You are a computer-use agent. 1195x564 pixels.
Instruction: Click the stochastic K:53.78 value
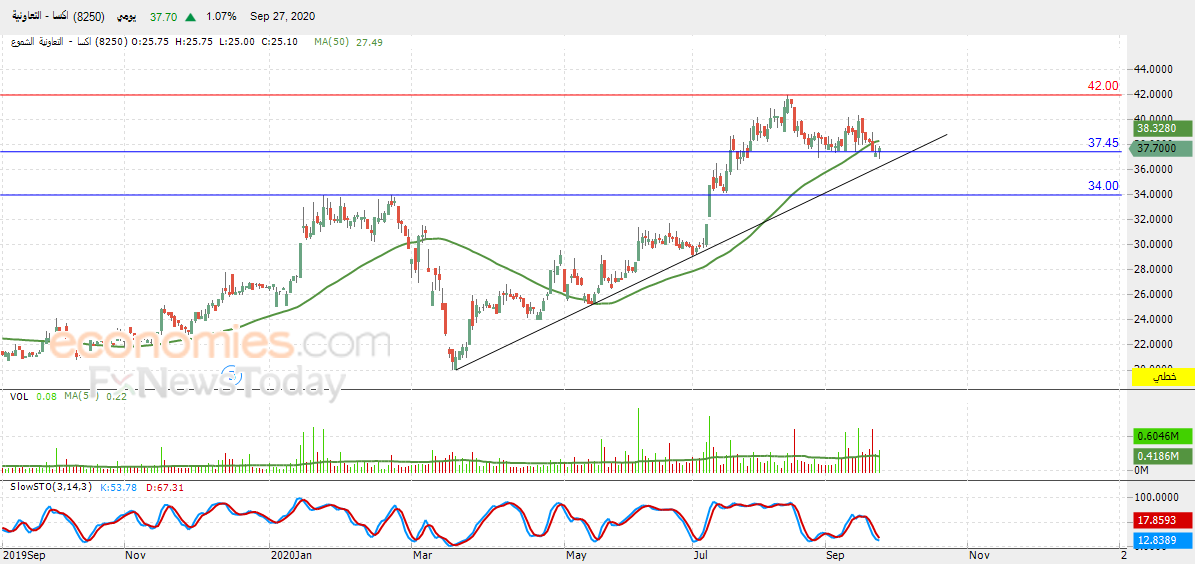click(118, 487)
